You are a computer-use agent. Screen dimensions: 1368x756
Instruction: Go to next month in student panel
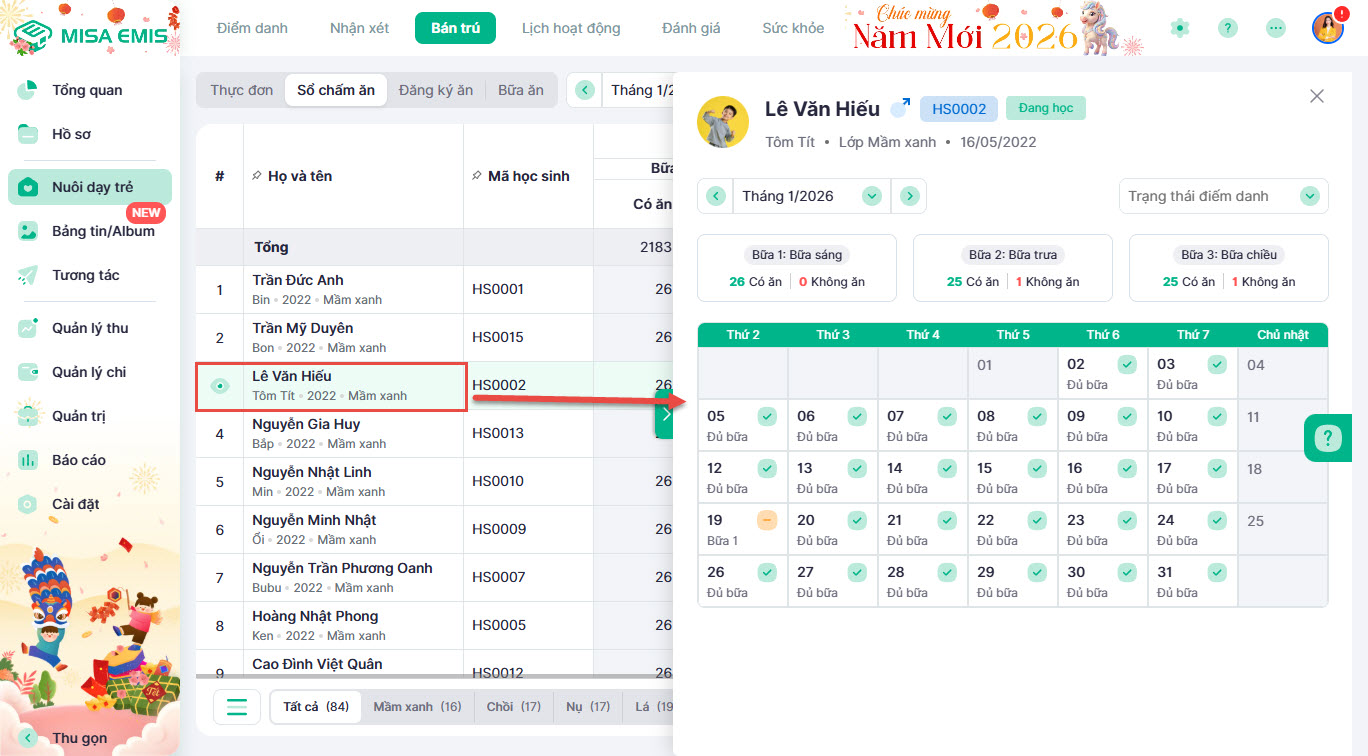pyautogui.click(x=909, y=196)
